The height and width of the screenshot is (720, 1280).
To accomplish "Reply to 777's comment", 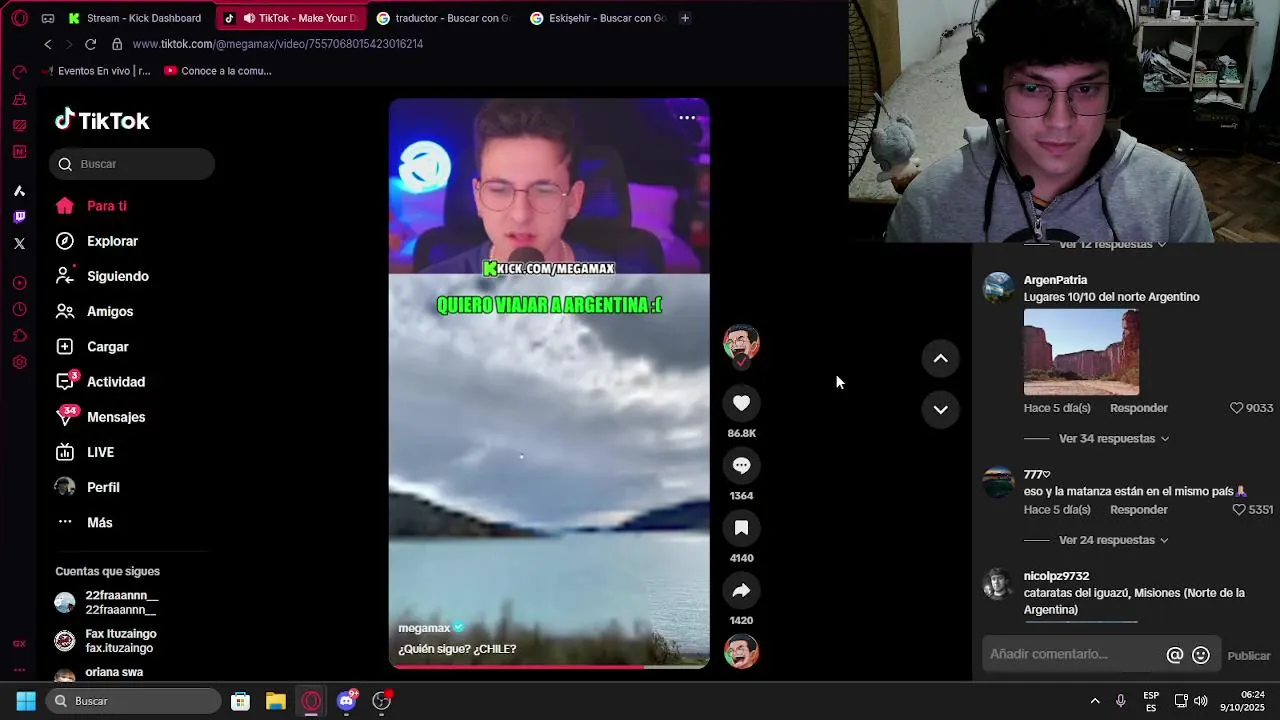I will pyautogui.click(x=1138, y=510).
